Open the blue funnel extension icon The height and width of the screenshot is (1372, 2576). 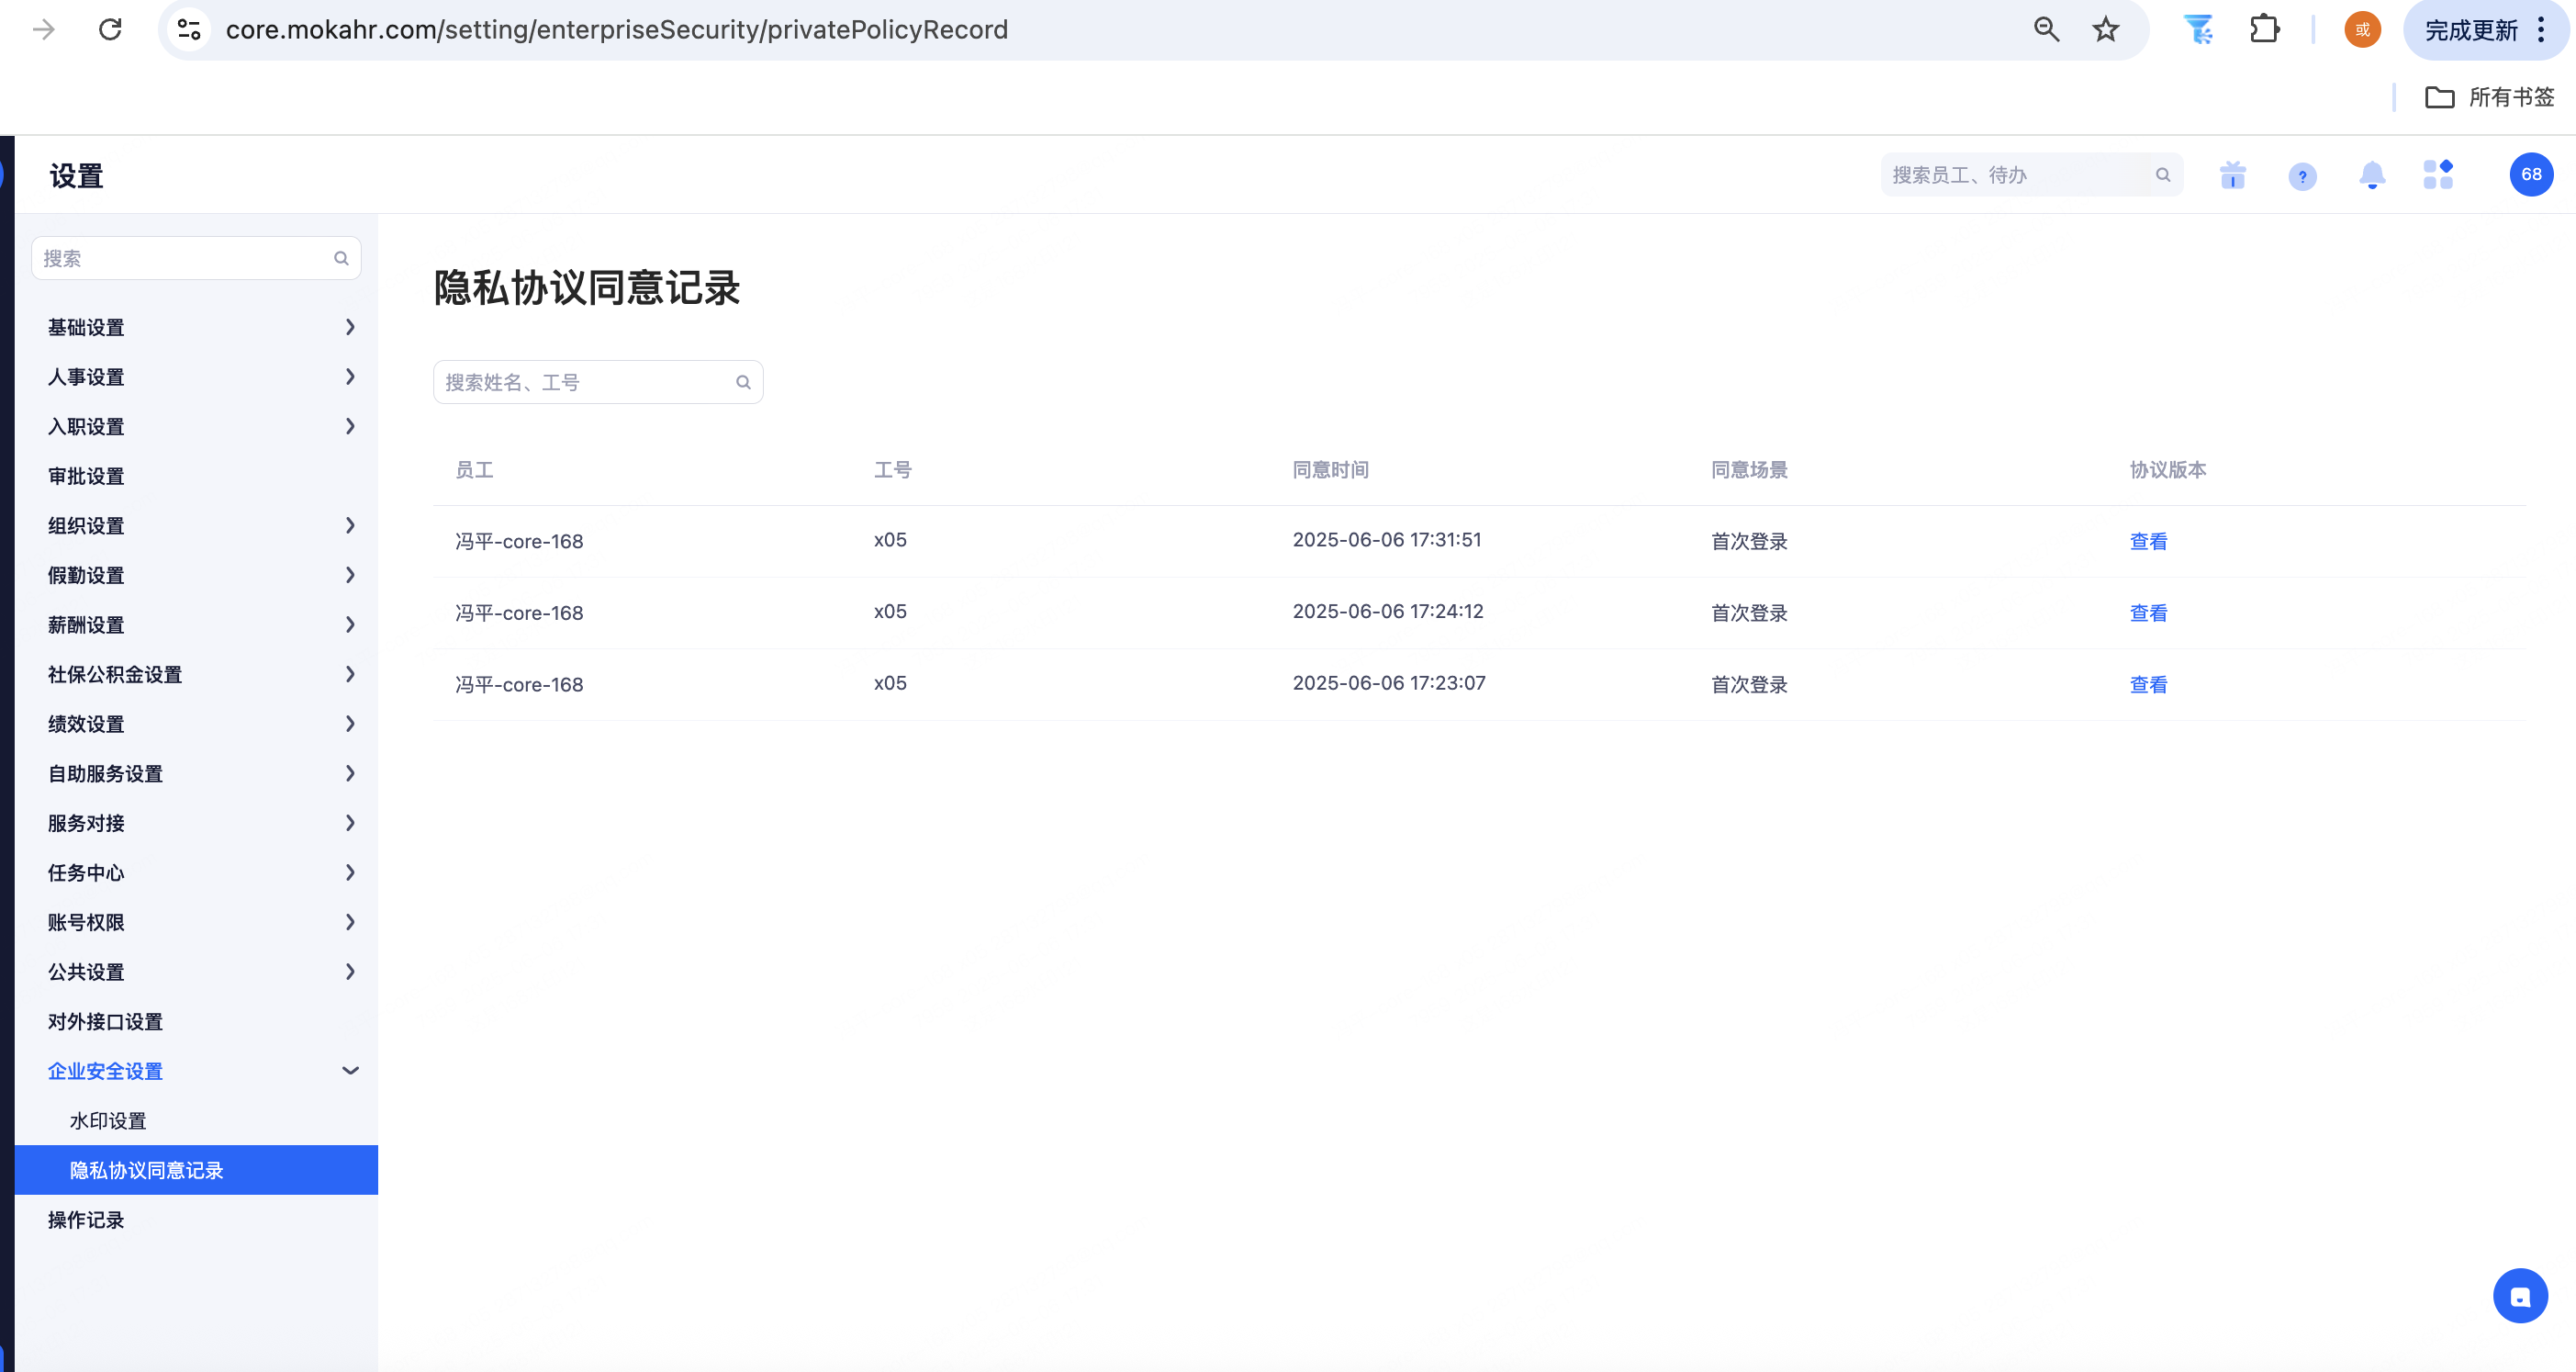pyautogui.click(x=2198, y=29)
